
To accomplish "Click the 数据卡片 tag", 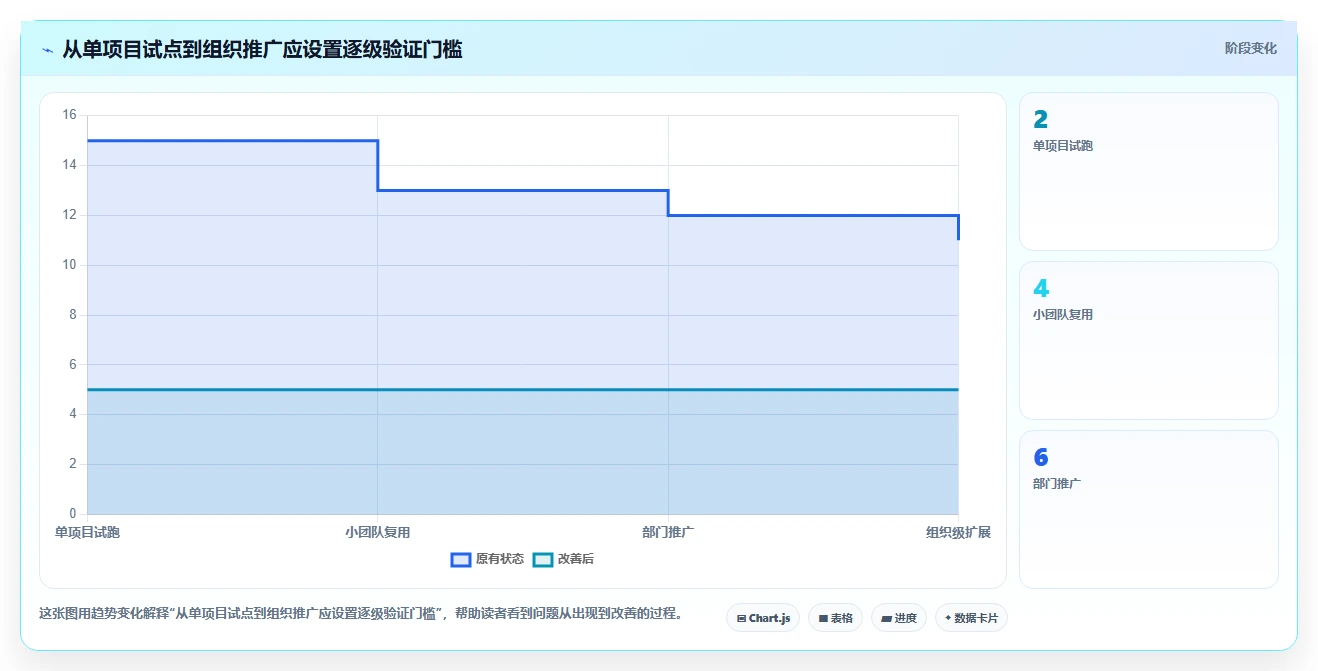I will pyautogui.click(x=971, y=618).
